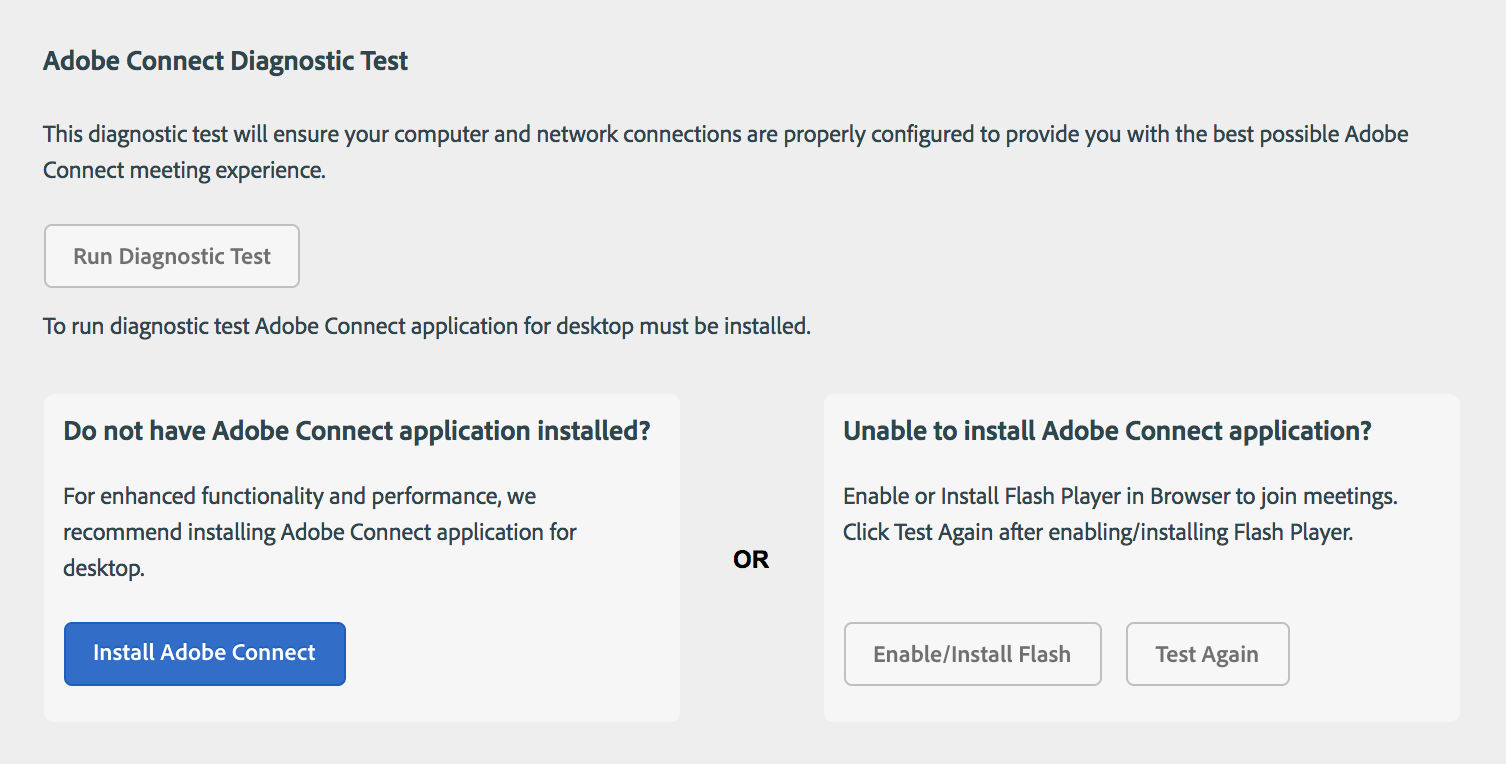The width and height of the screenshot is (1506, 764).
Task: Launch Flash installation from the right panel
Action: (971, 653)
